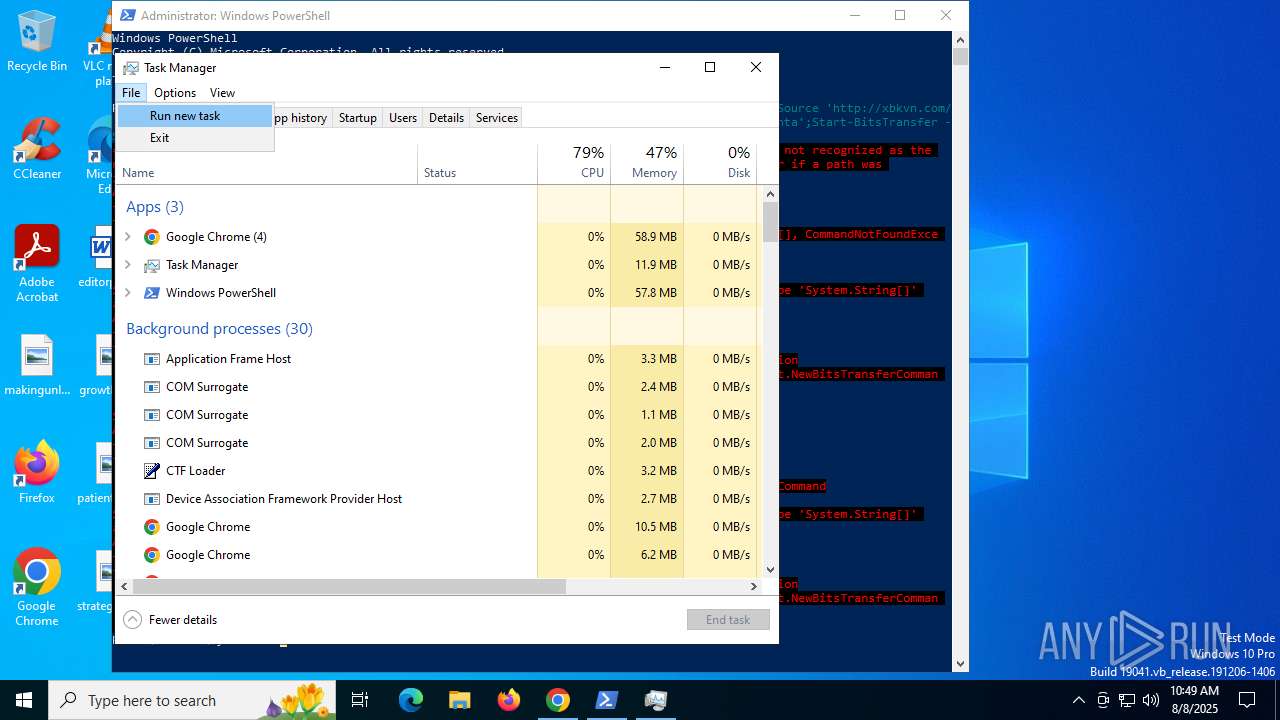
Task: Sort processes by Disk column header
Action: pos(720,164)
